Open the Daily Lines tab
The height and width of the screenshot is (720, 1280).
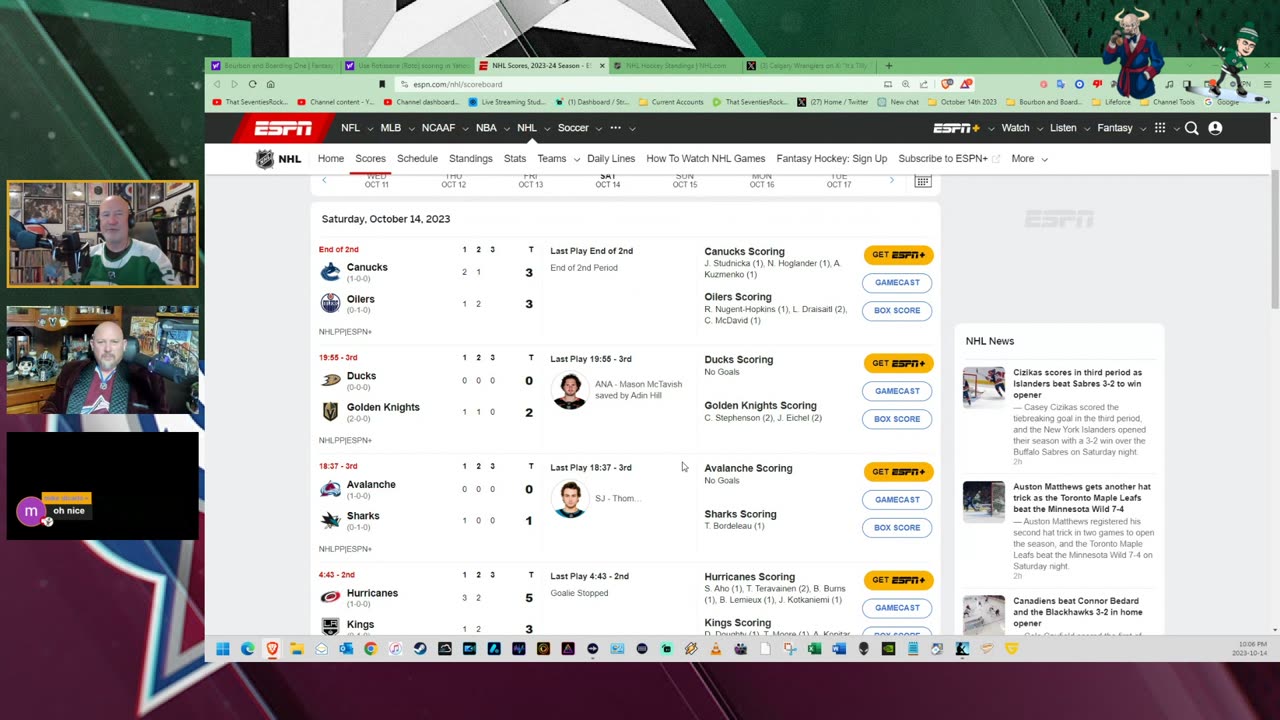click(x=611, y=159)
